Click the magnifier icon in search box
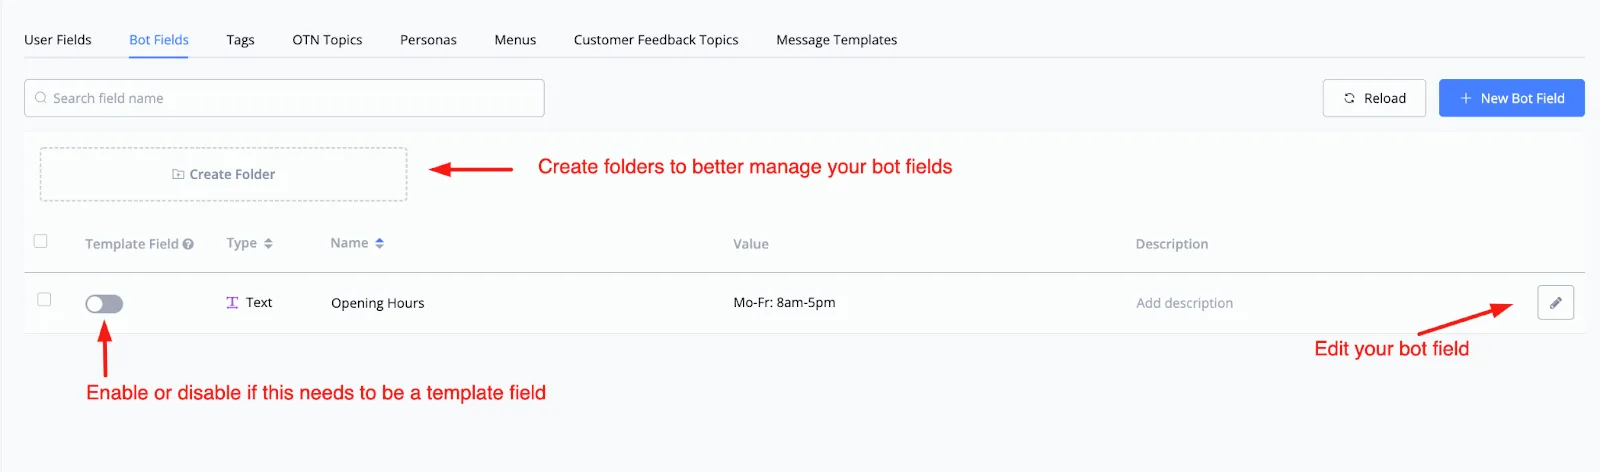Screen dimensions: 1600x472 pyautogui.click(x=41, y=98)
